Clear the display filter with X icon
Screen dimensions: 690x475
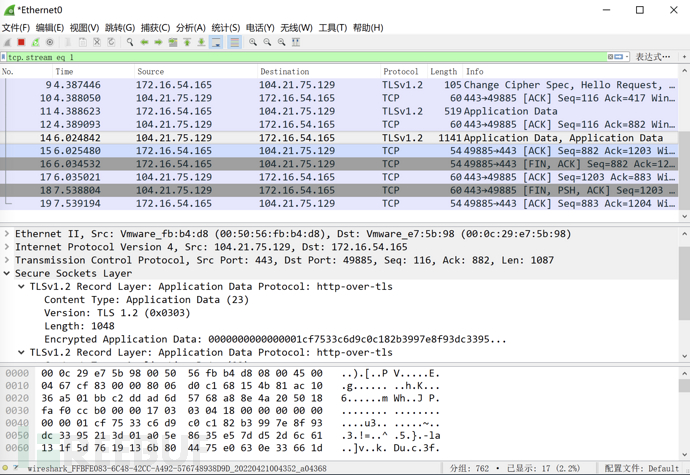pos(610,57)
